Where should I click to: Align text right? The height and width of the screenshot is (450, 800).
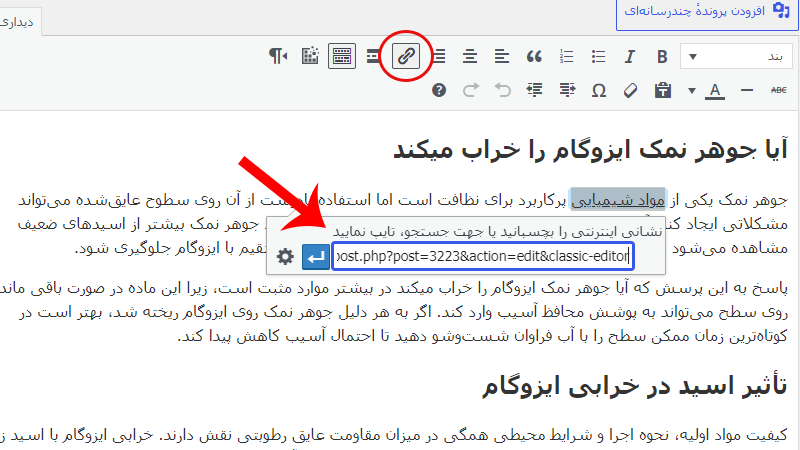(439, 56)
